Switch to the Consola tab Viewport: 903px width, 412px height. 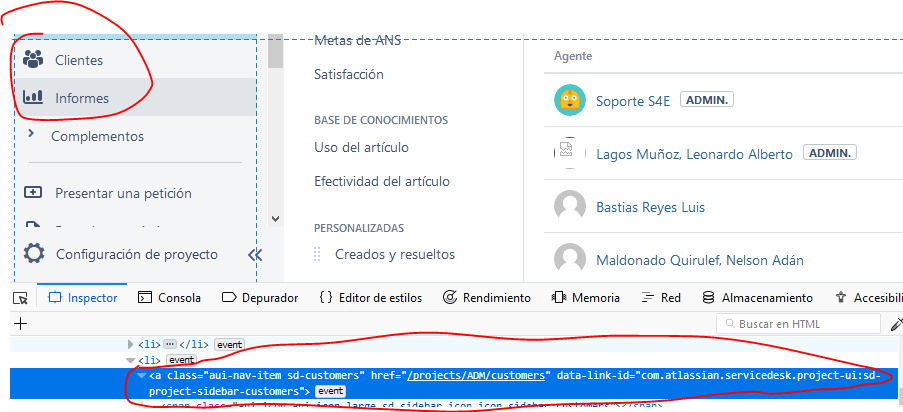169,298
